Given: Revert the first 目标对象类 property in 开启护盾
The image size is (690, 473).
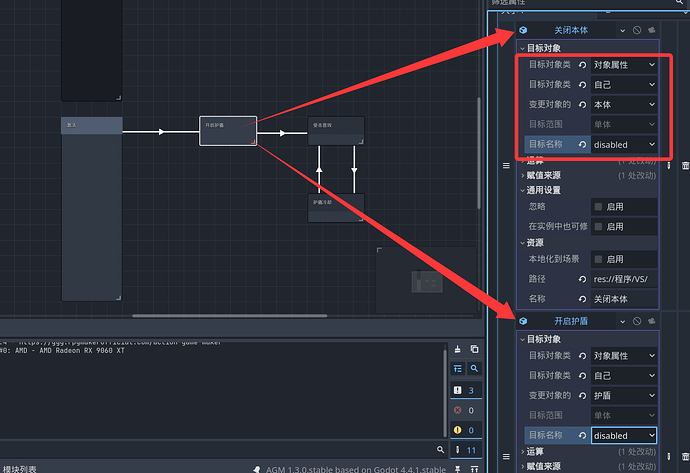Looking at the screenshot, I should (x=582, y=356).
